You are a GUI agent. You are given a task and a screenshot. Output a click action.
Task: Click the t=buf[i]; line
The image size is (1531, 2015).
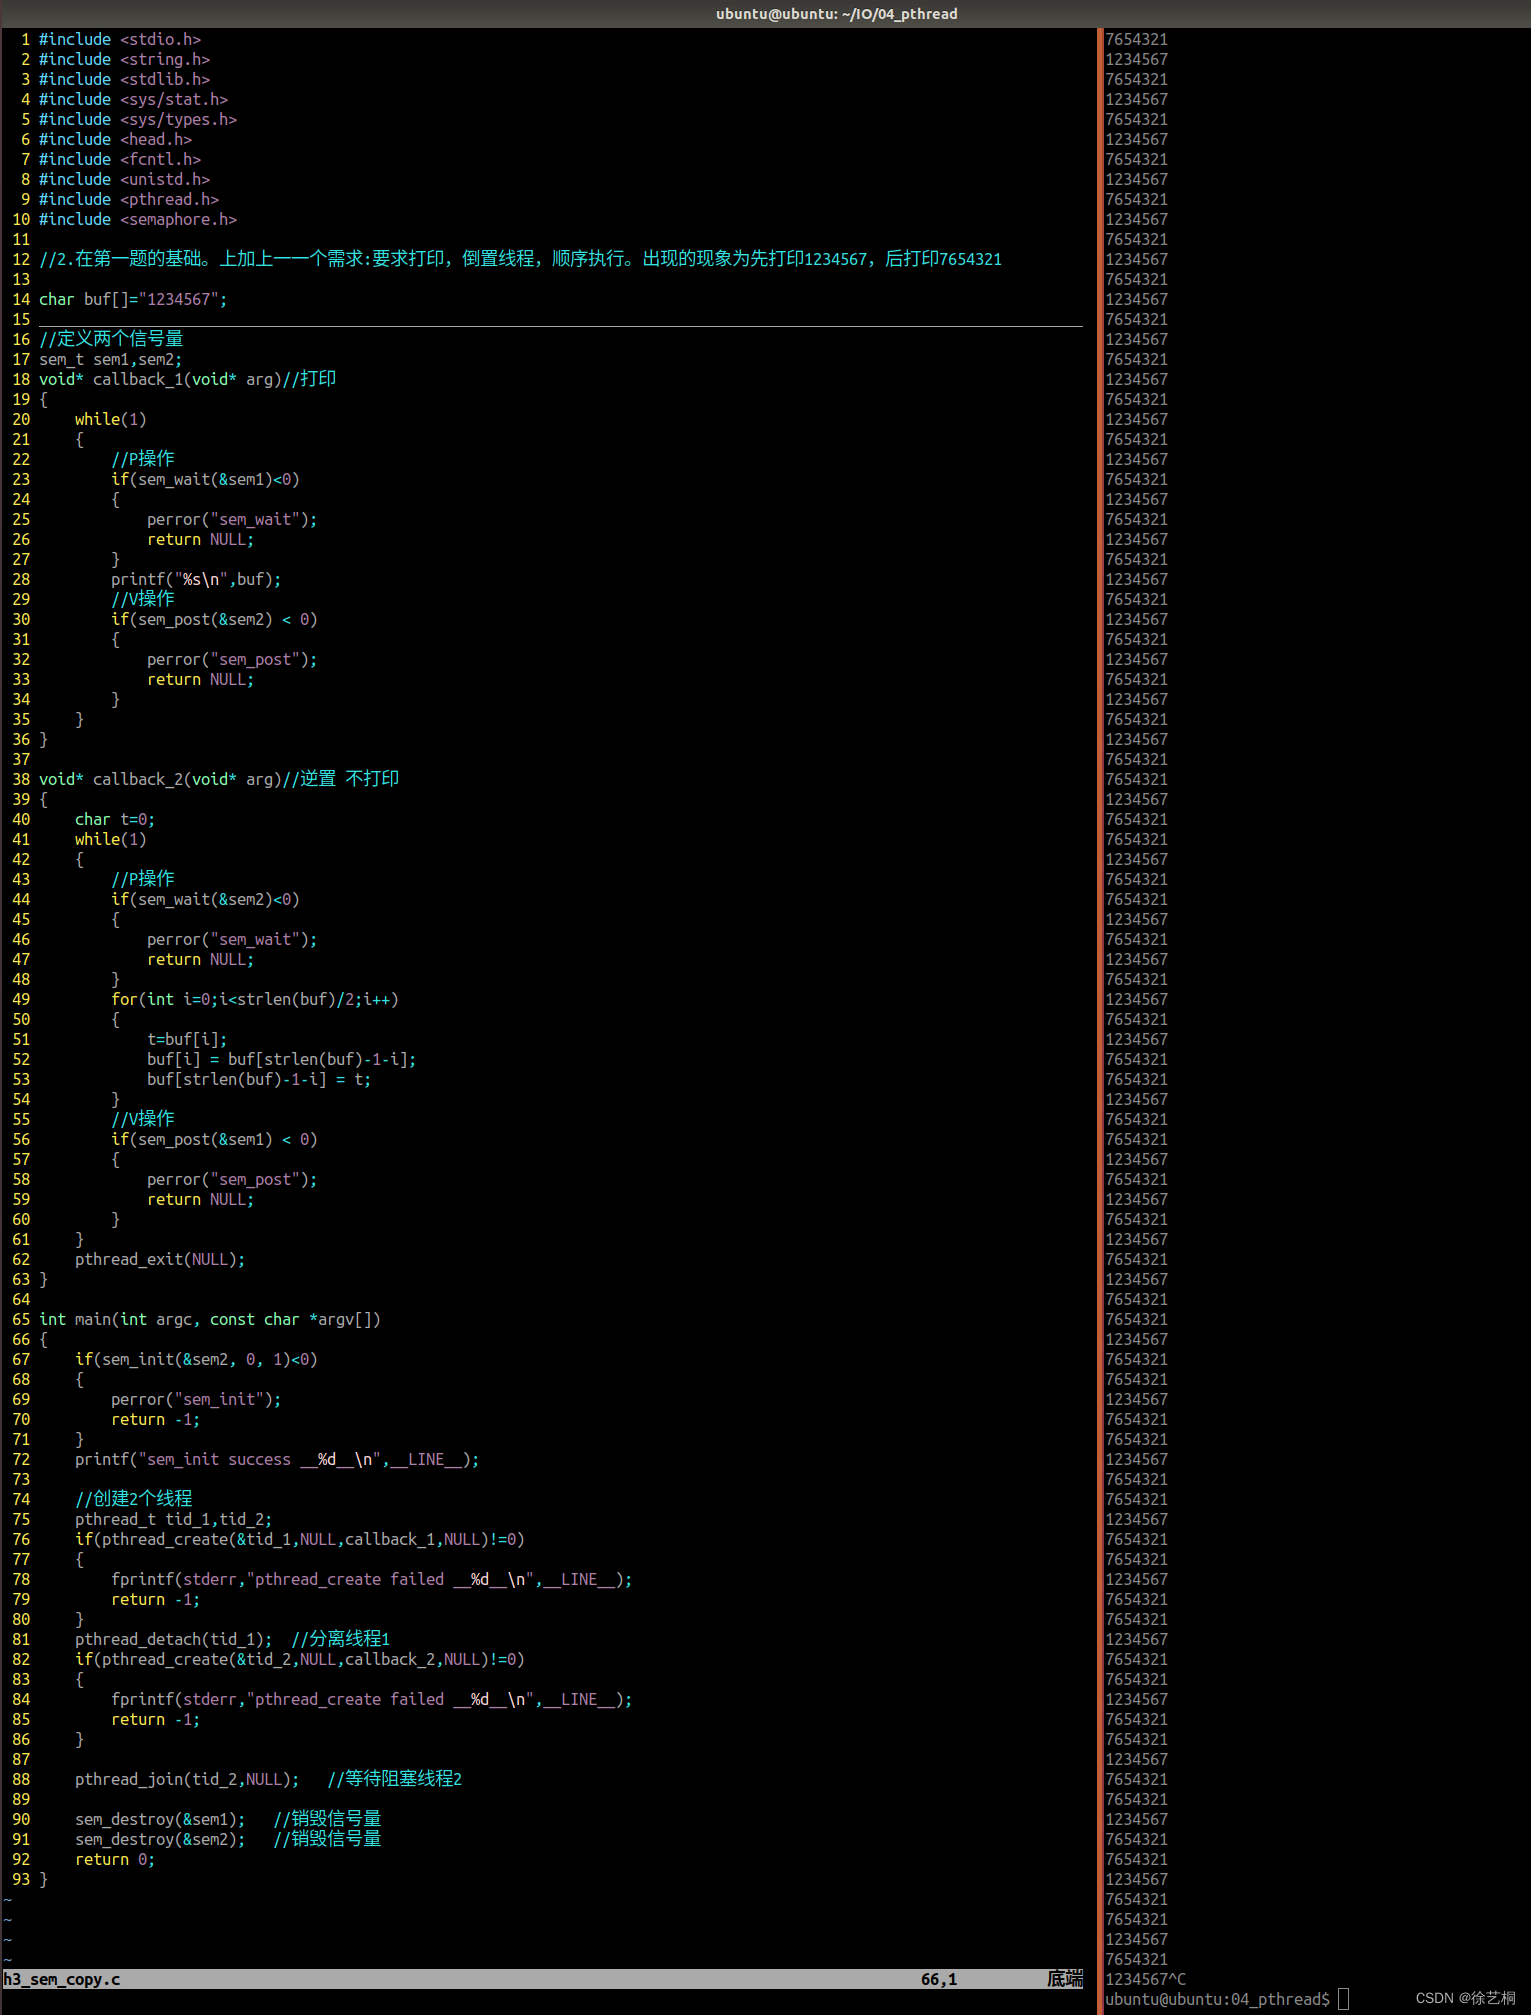coord(187,1039)
